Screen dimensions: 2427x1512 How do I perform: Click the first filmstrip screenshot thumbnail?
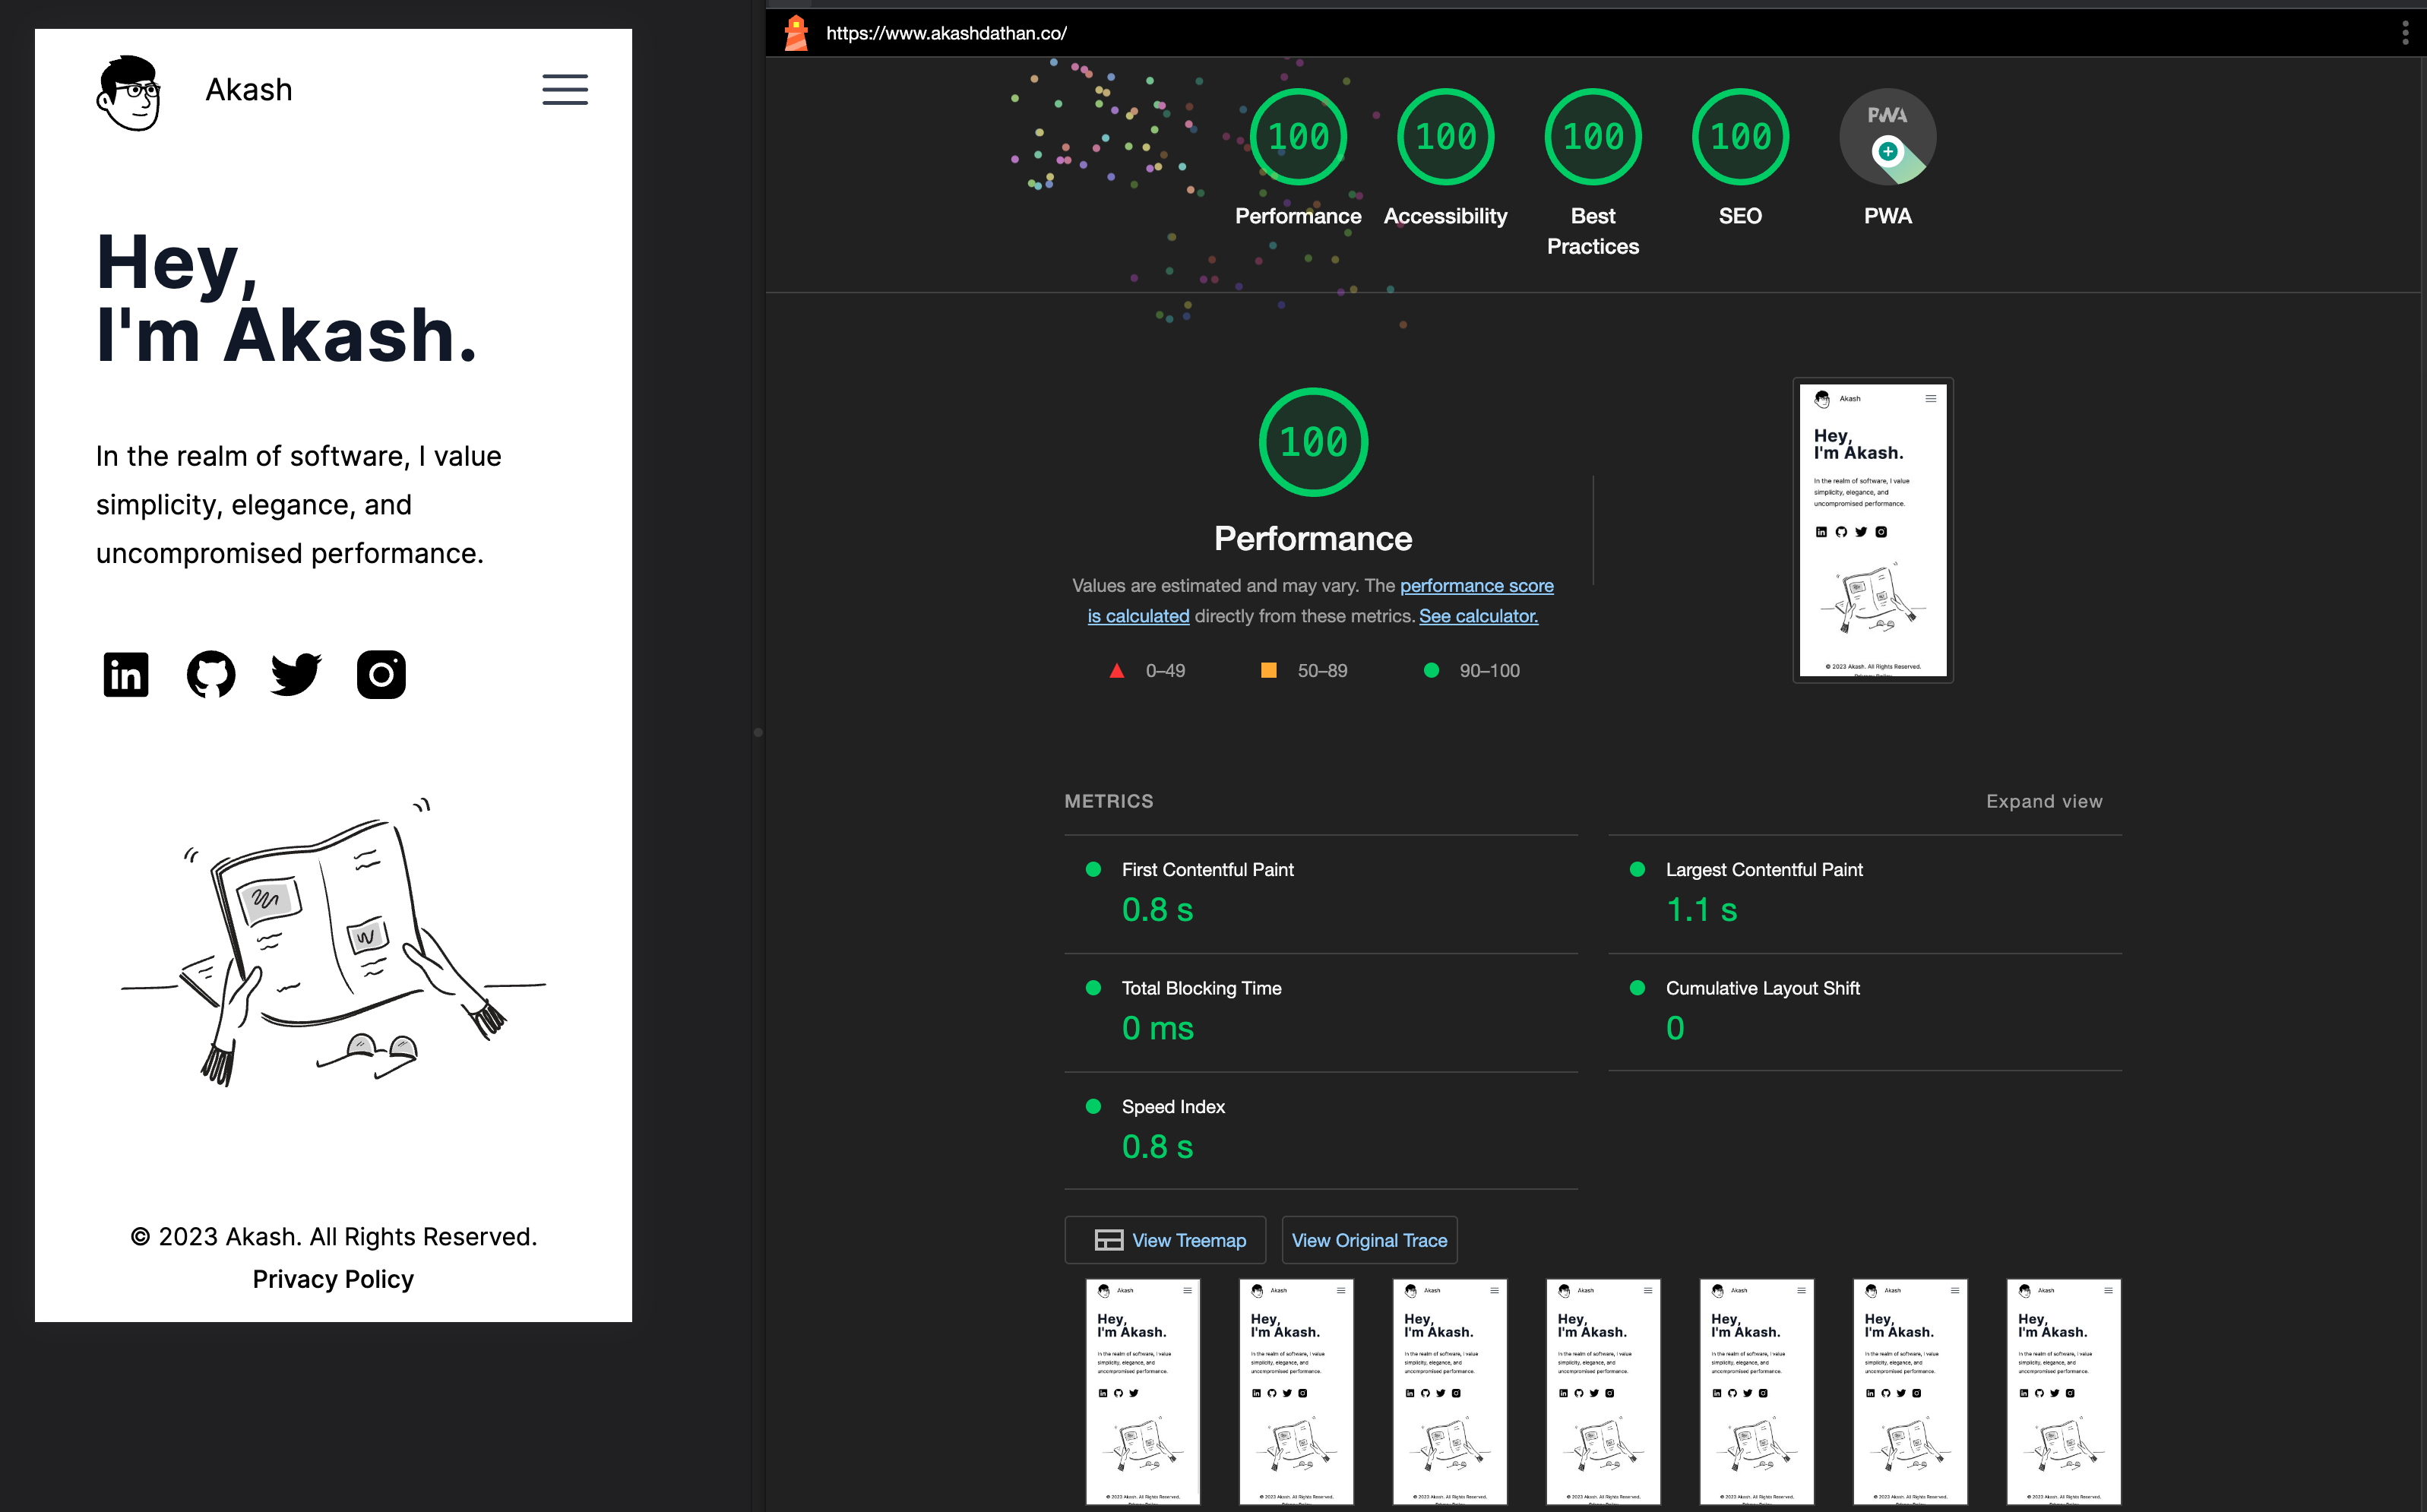pos(1142,1391)
